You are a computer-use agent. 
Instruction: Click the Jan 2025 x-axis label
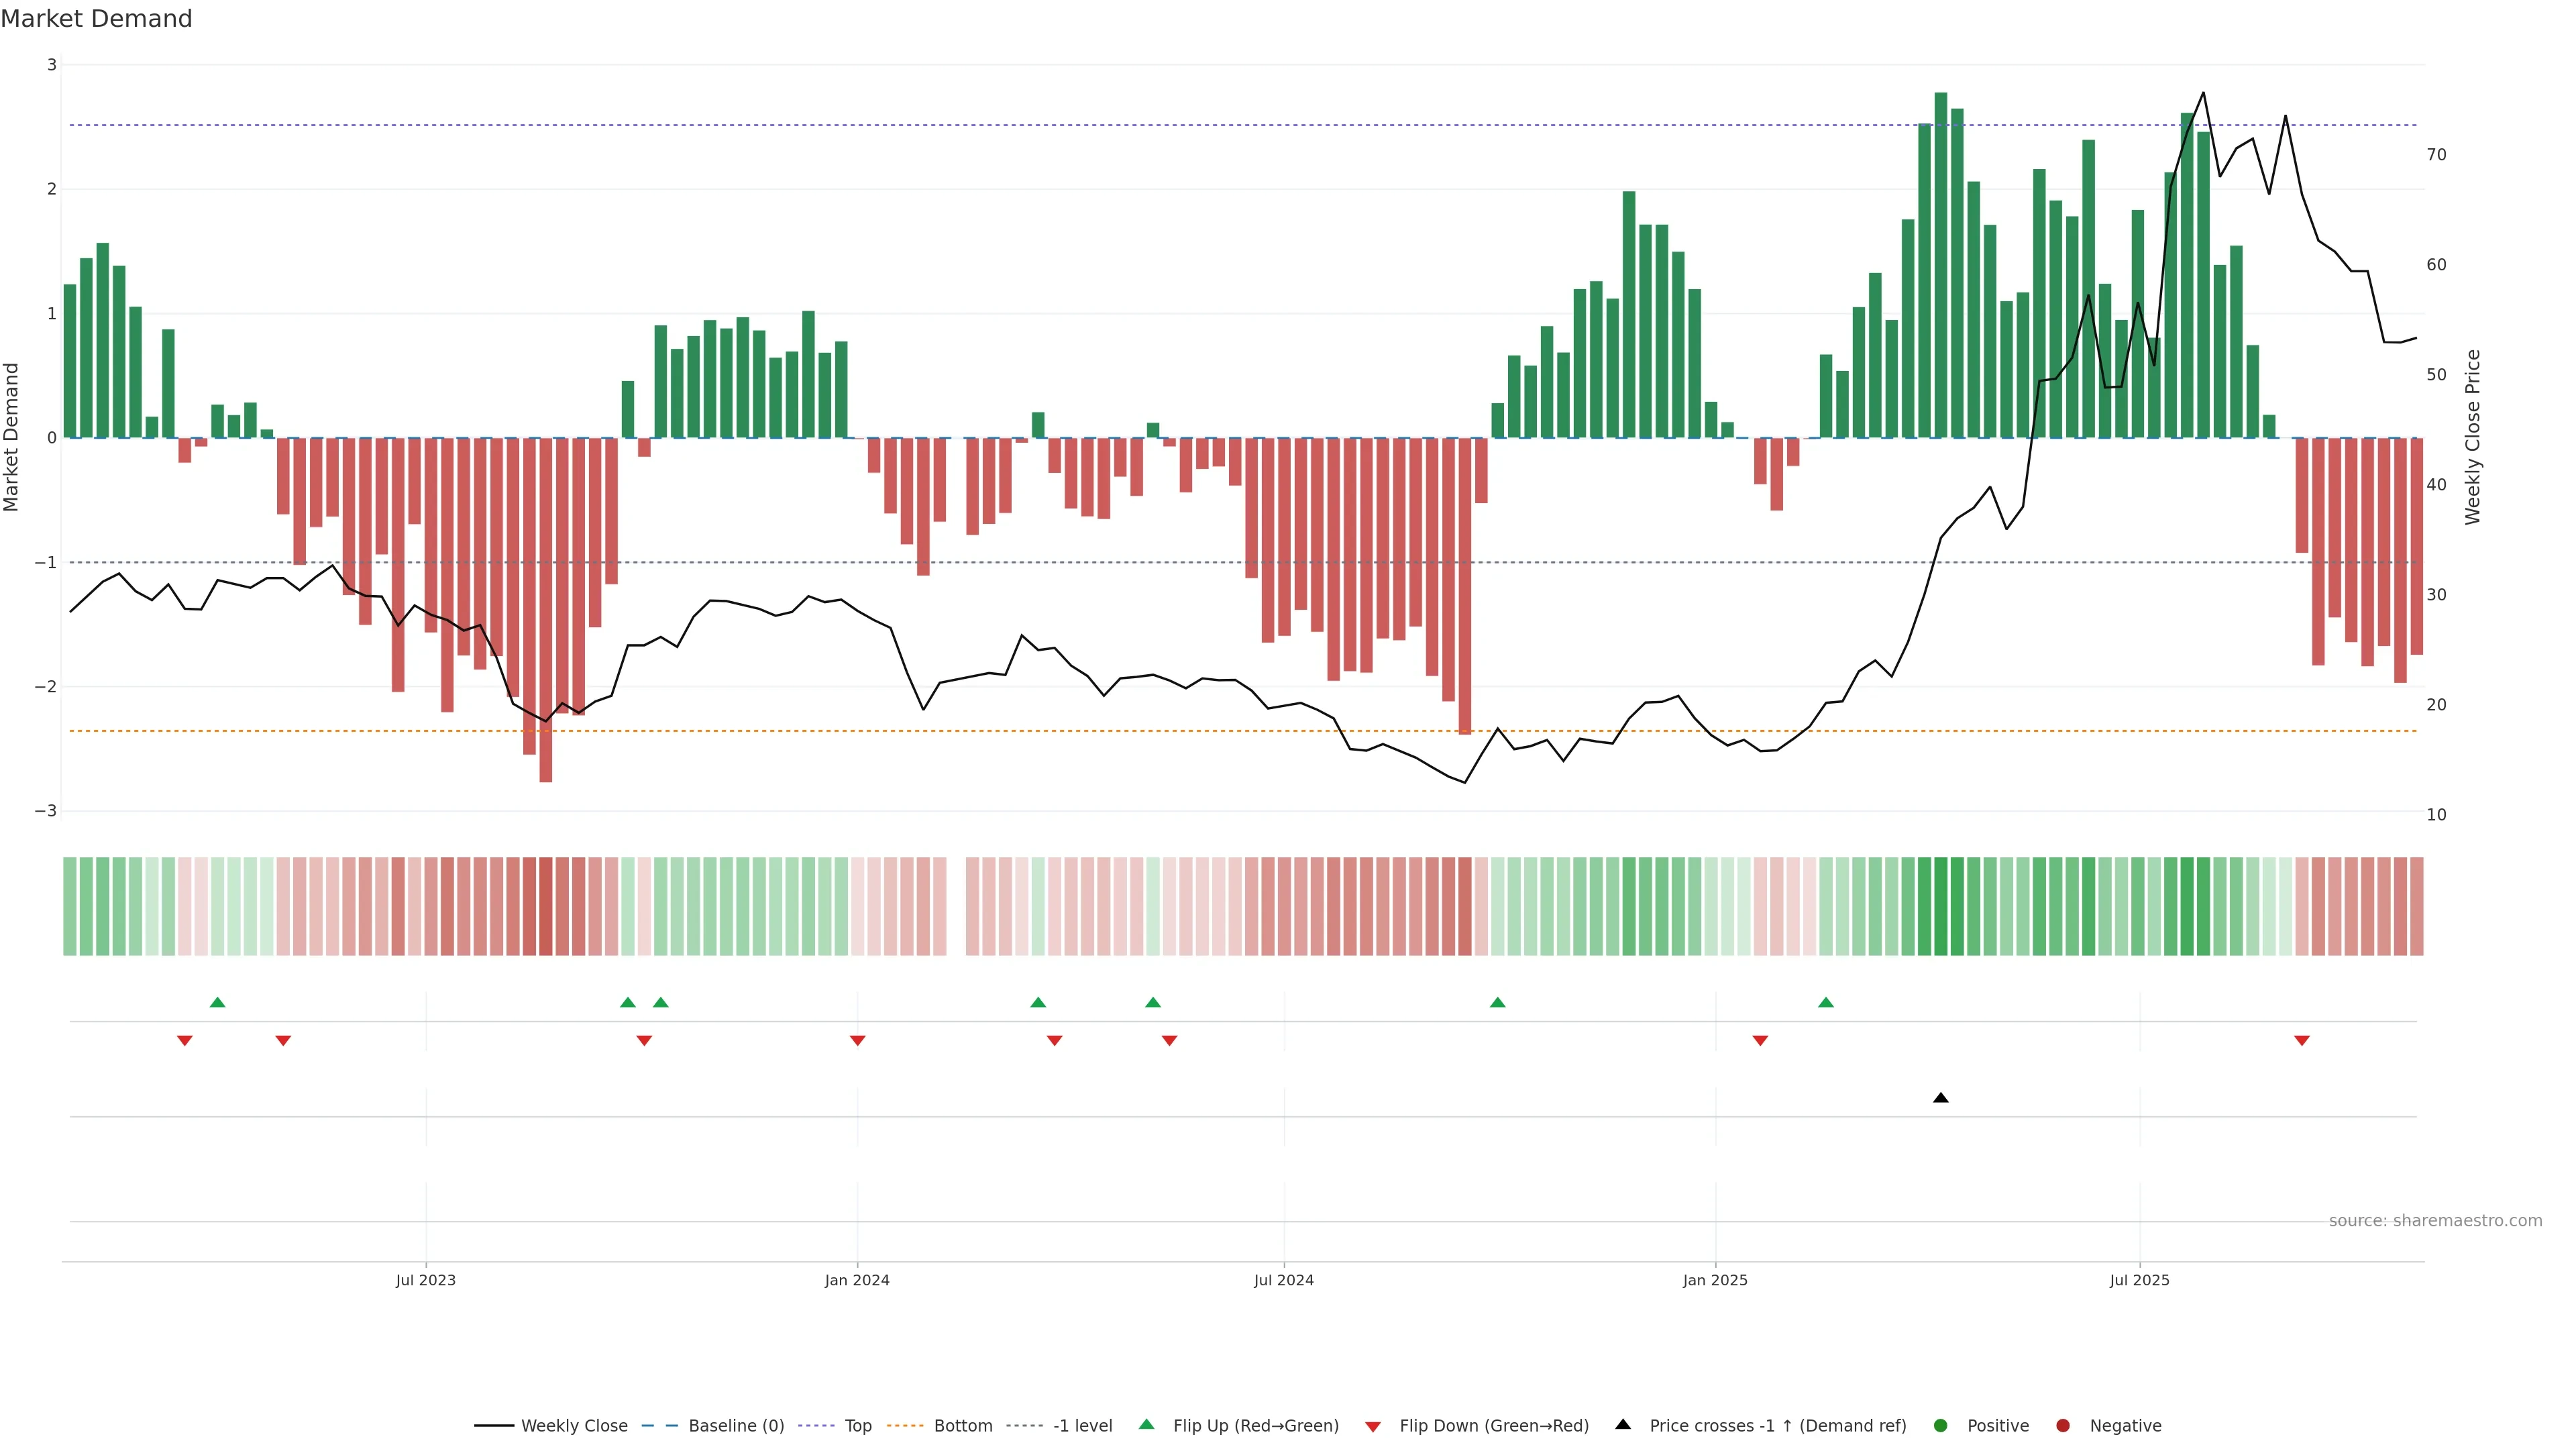[x=1715, y=1280]
